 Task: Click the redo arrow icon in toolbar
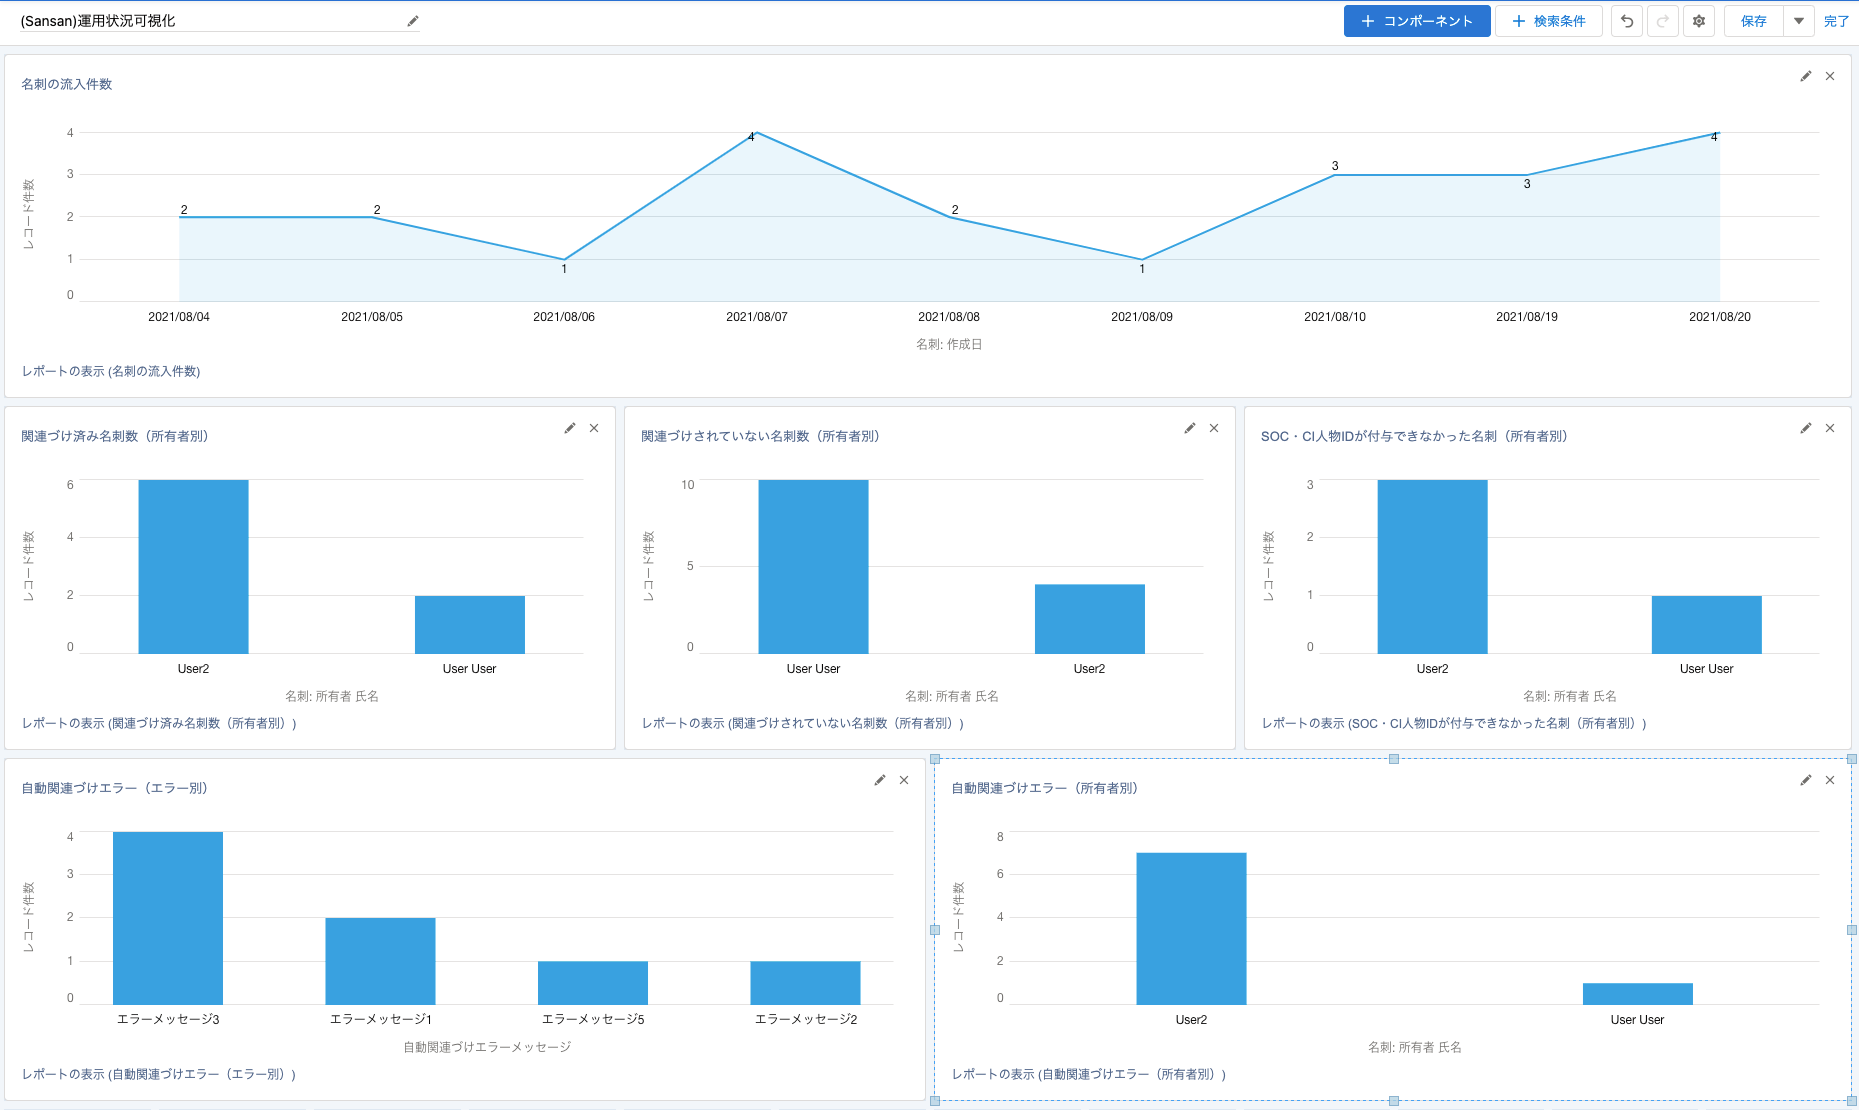[x=1663, y=21]
